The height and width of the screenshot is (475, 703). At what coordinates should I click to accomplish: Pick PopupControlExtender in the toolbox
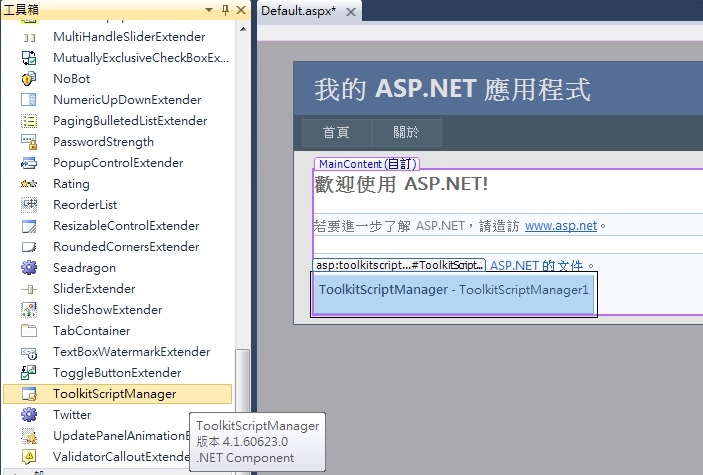(118, 163)
